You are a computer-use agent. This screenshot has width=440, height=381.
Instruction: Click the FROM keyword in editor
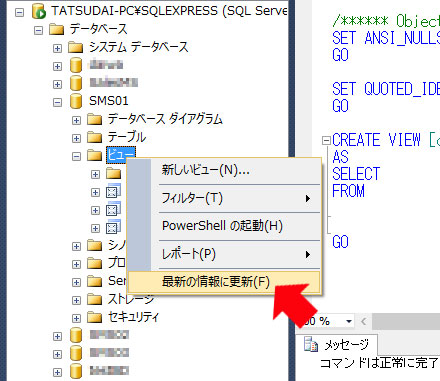(348, 191)
